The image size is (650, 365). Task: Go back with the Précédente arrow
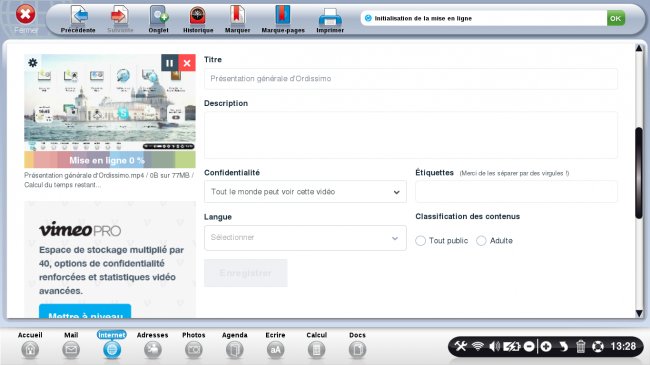click(78, 19)
